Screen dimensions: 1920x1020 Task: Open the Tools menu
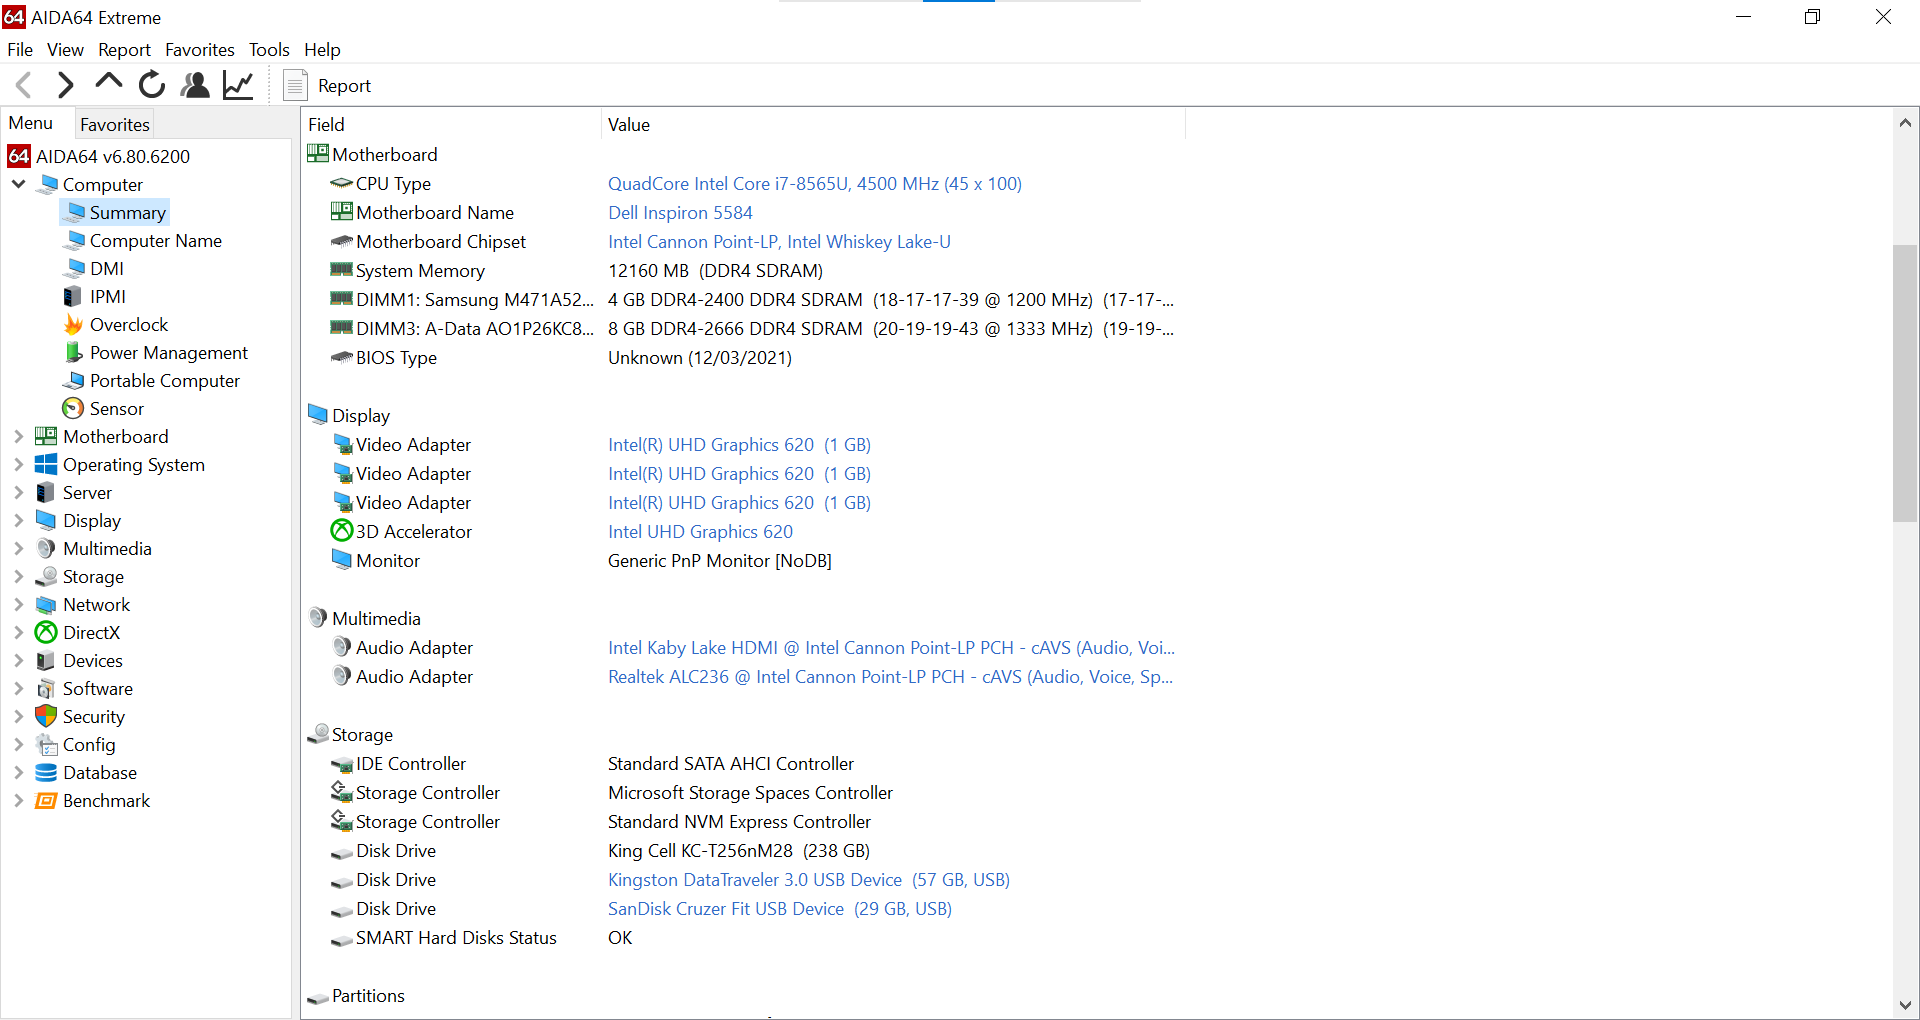click(x=269, y=50)
